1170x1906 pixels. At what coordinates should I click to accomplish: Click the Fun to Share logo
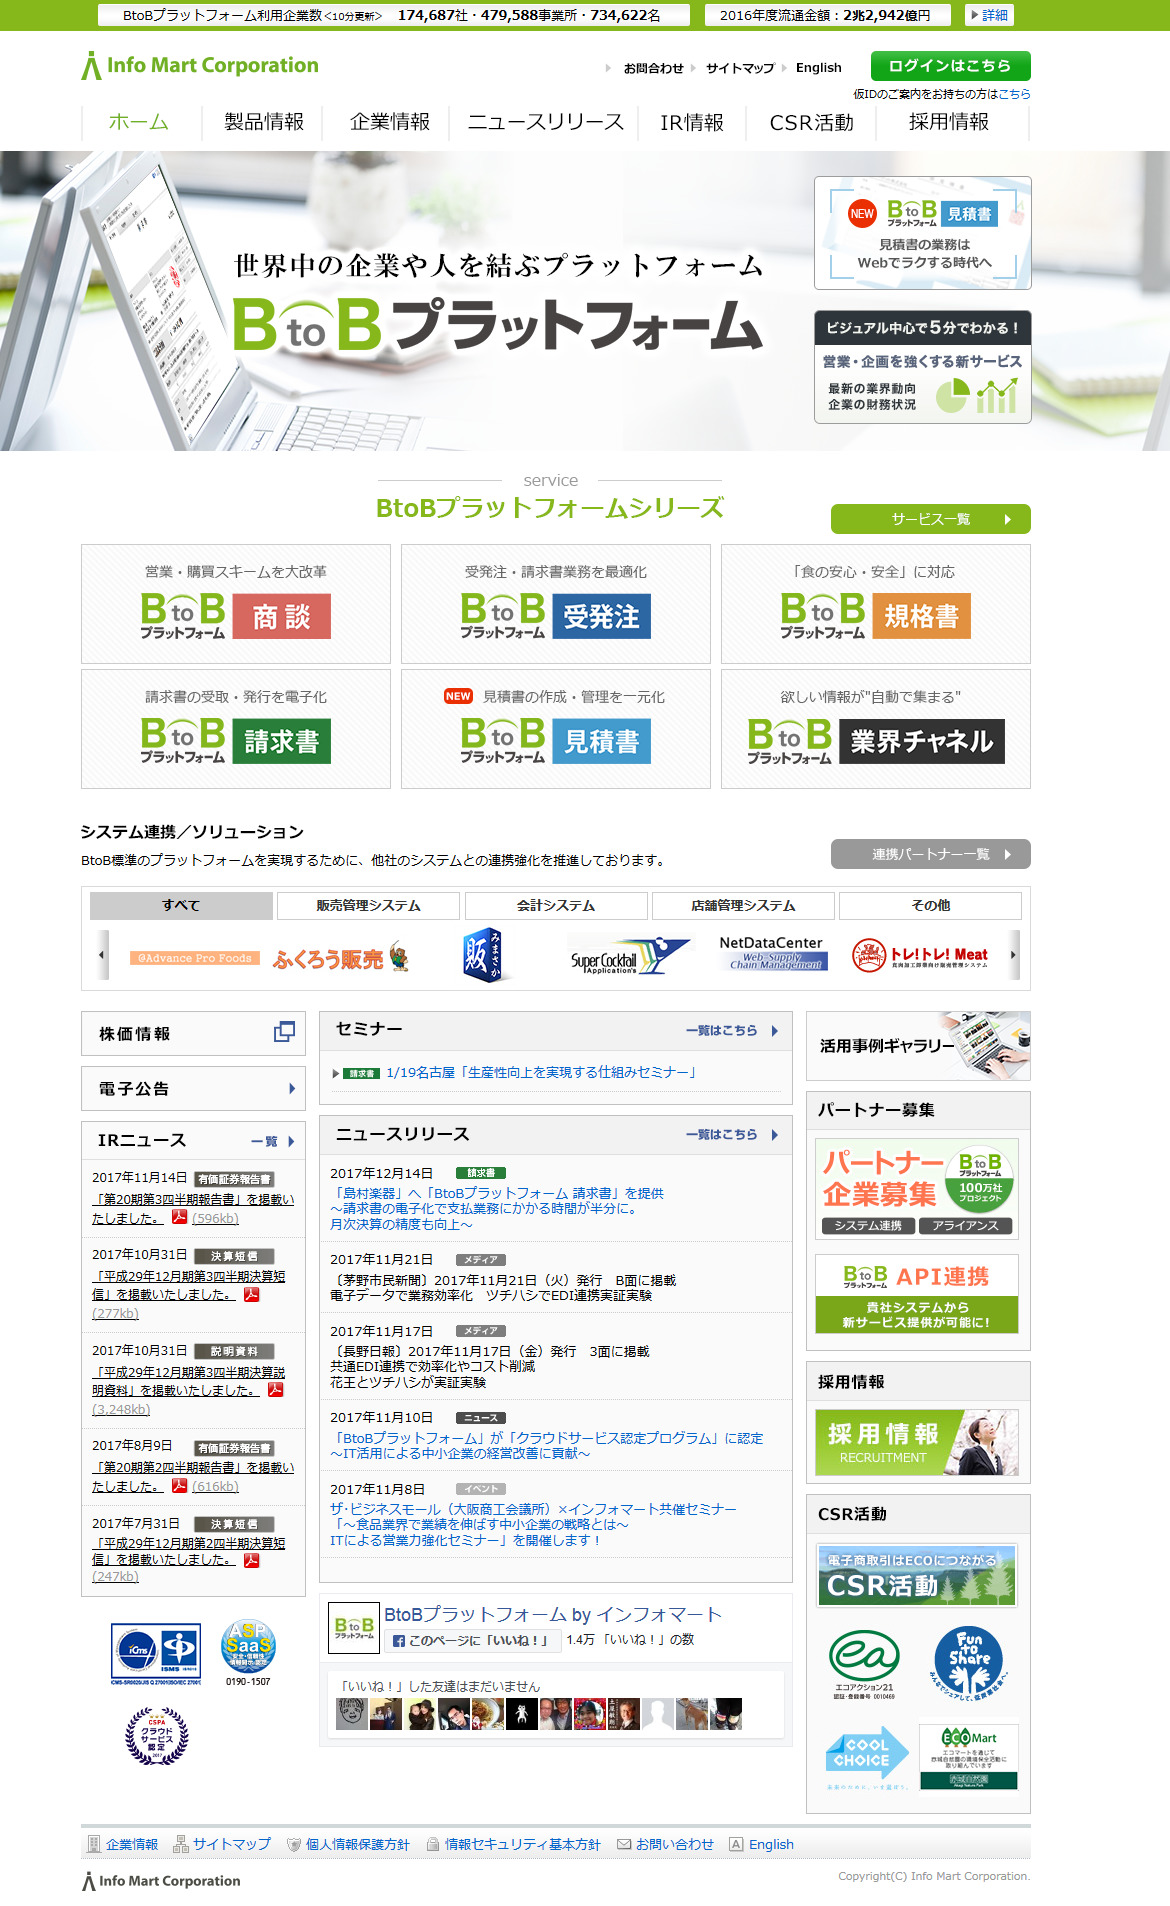pyautogui.click(x=968, y=1662)
